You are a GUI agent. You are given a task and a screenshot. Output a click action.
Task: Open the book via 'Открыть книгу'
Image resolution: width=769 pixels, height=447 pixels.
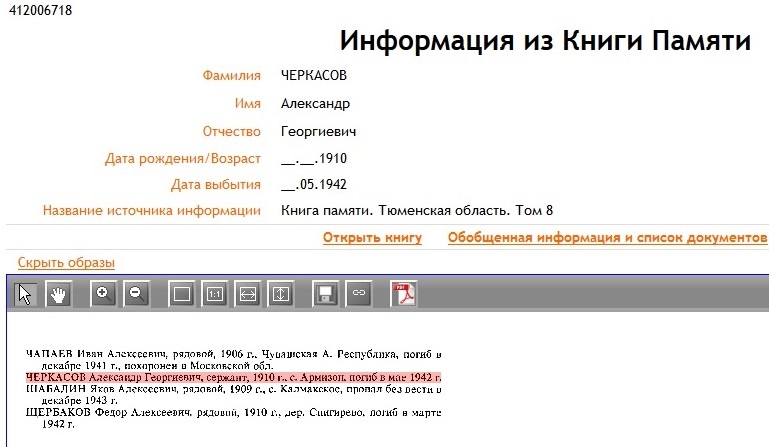[x=372, y=238]
